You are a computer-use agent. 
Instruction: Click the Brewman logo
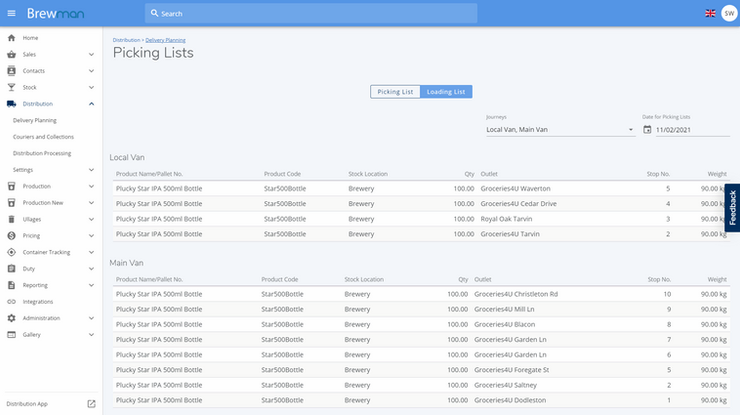pyautogui.click(x=55, y=13)
